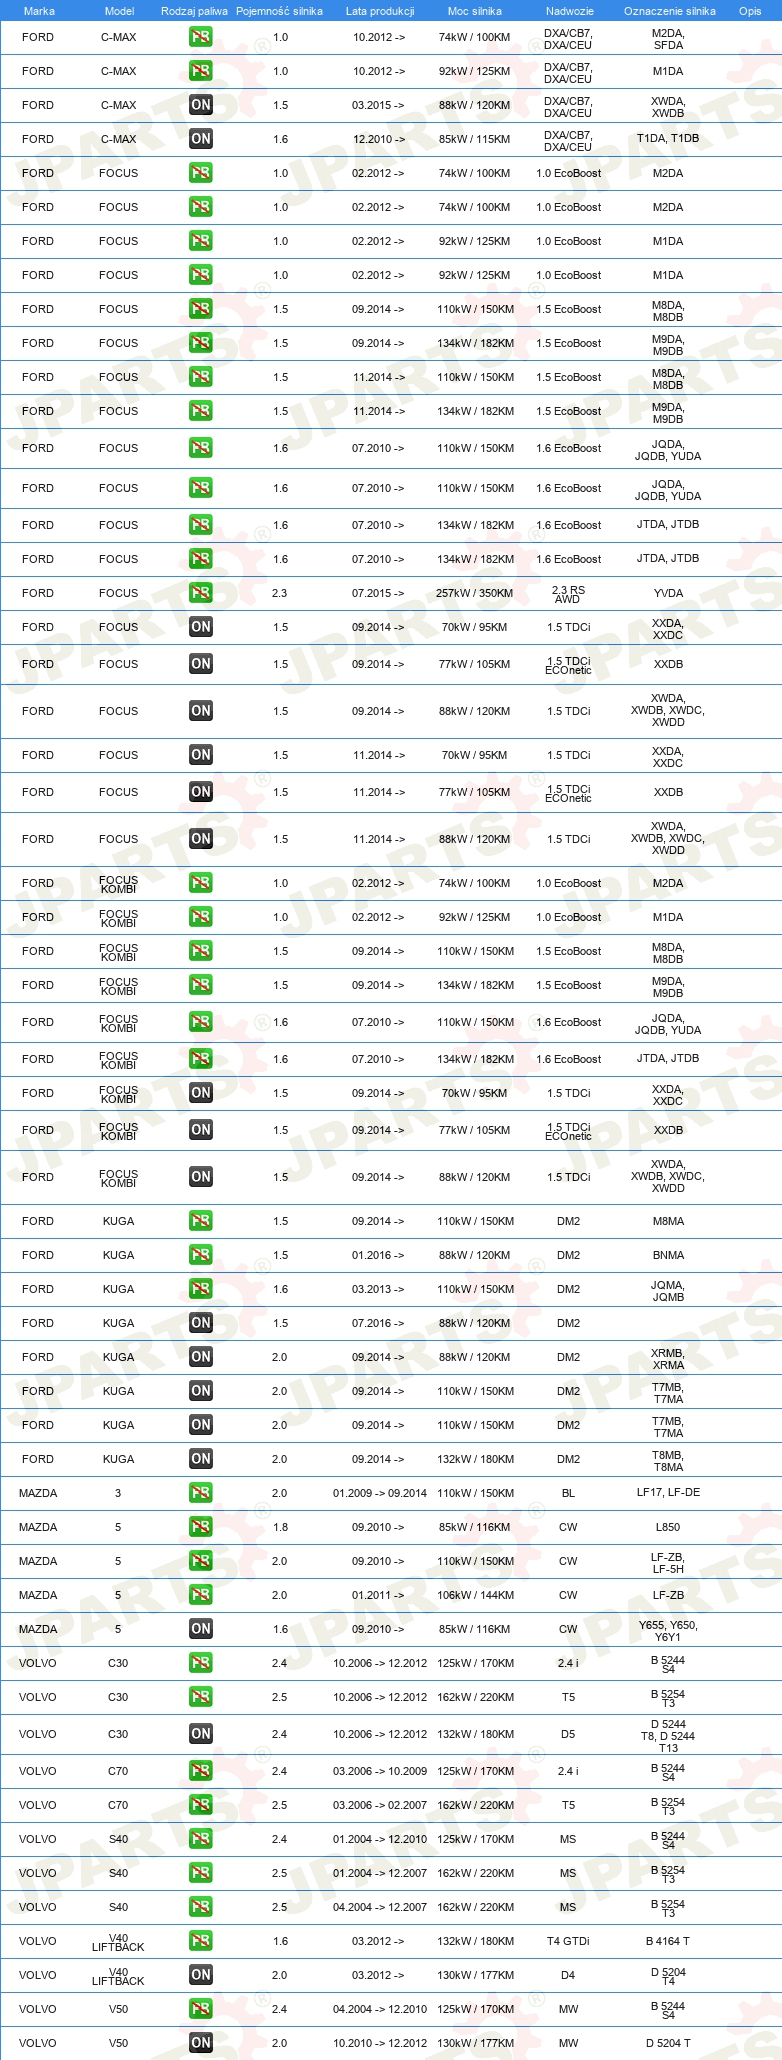Click petrol icon in C-MAX 92kW / 125KM row
782x2060 pixels.
pos(201,71)
